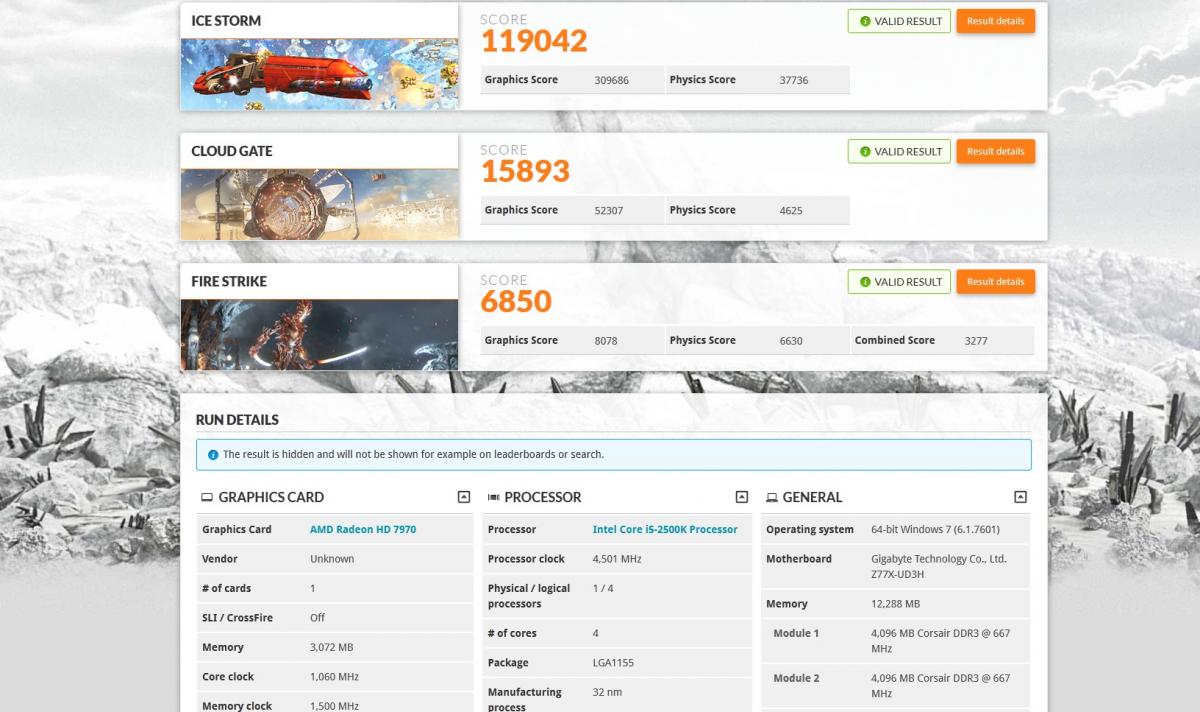Viewport: 1200px width, 712px height.
Task: Open the Intel Core i5-2500K Processor link
Action: coord(665,529)
